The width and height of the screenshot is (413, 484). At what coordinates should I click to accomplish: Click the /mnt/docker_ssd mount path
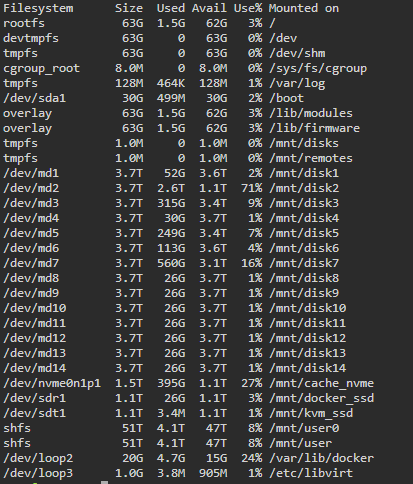(321, 398)
